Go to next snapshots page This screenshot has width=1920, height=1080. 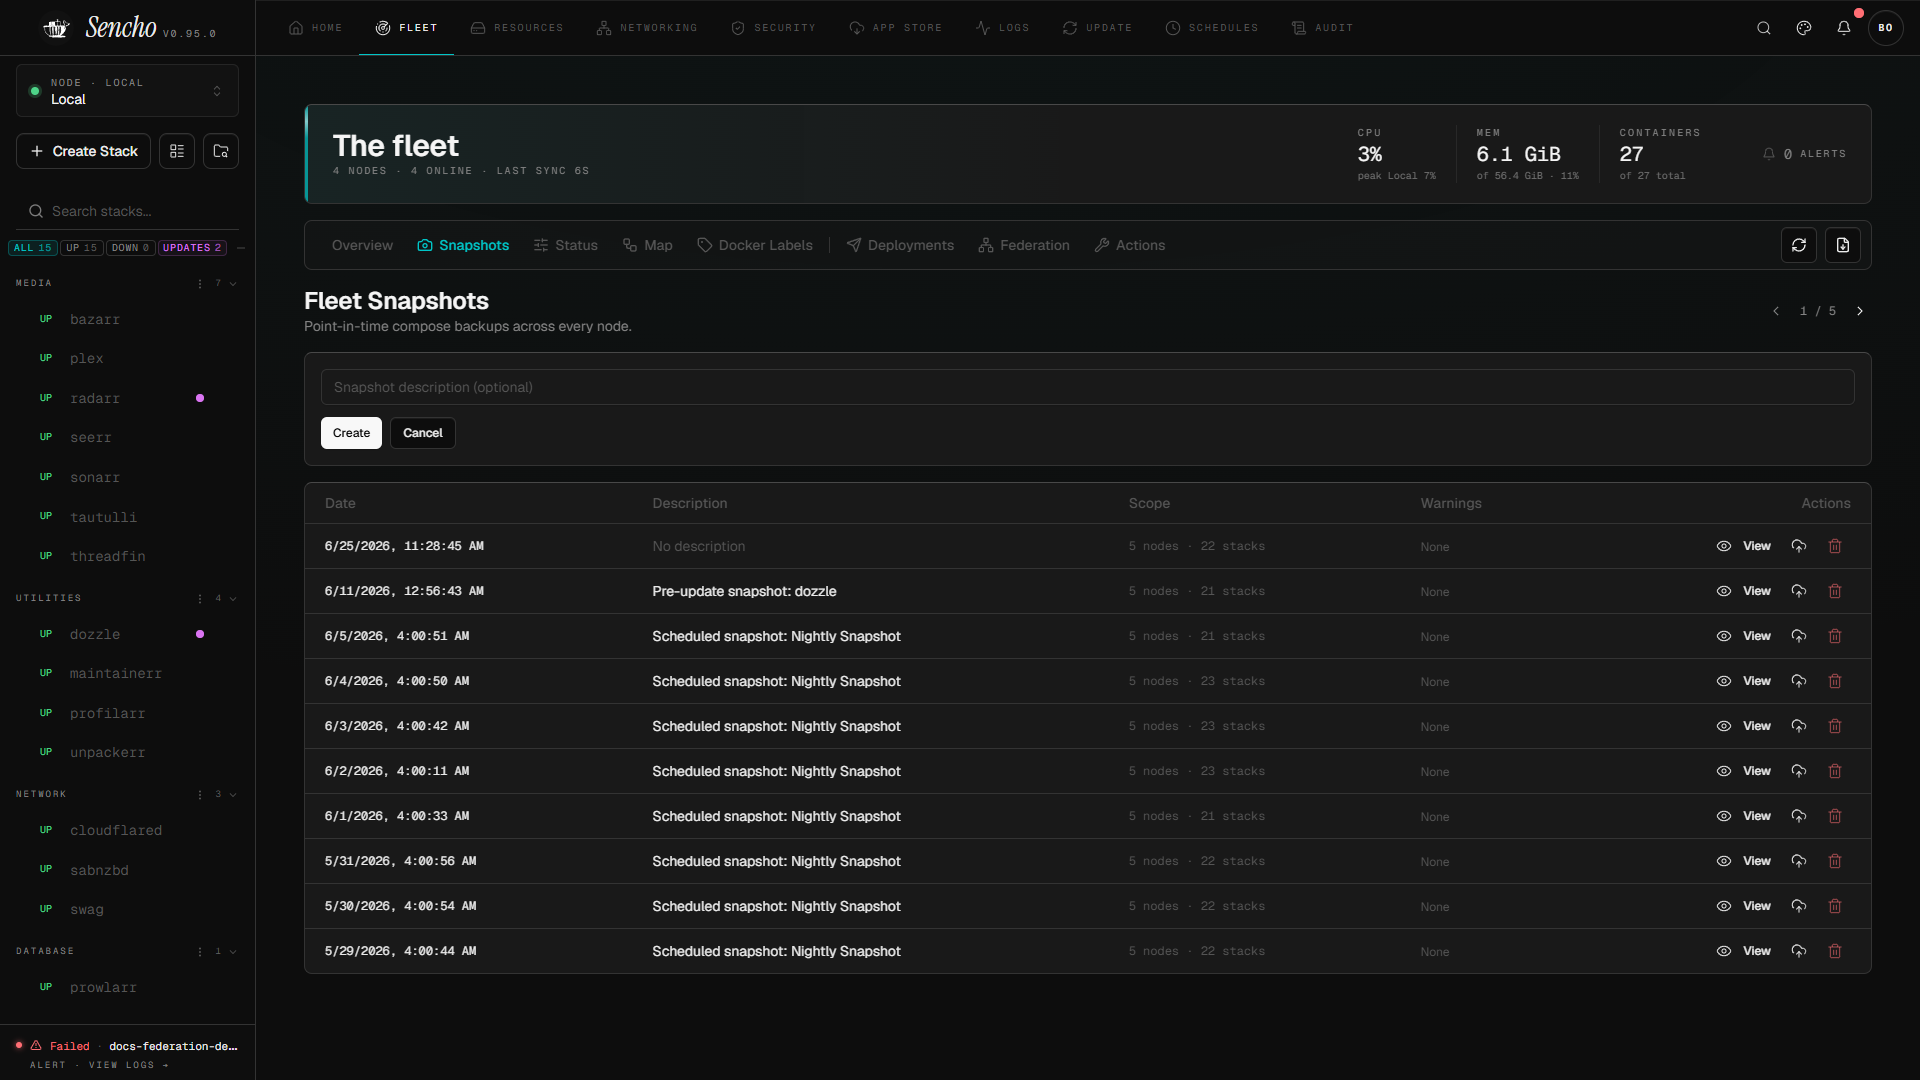click(1860, 311)
